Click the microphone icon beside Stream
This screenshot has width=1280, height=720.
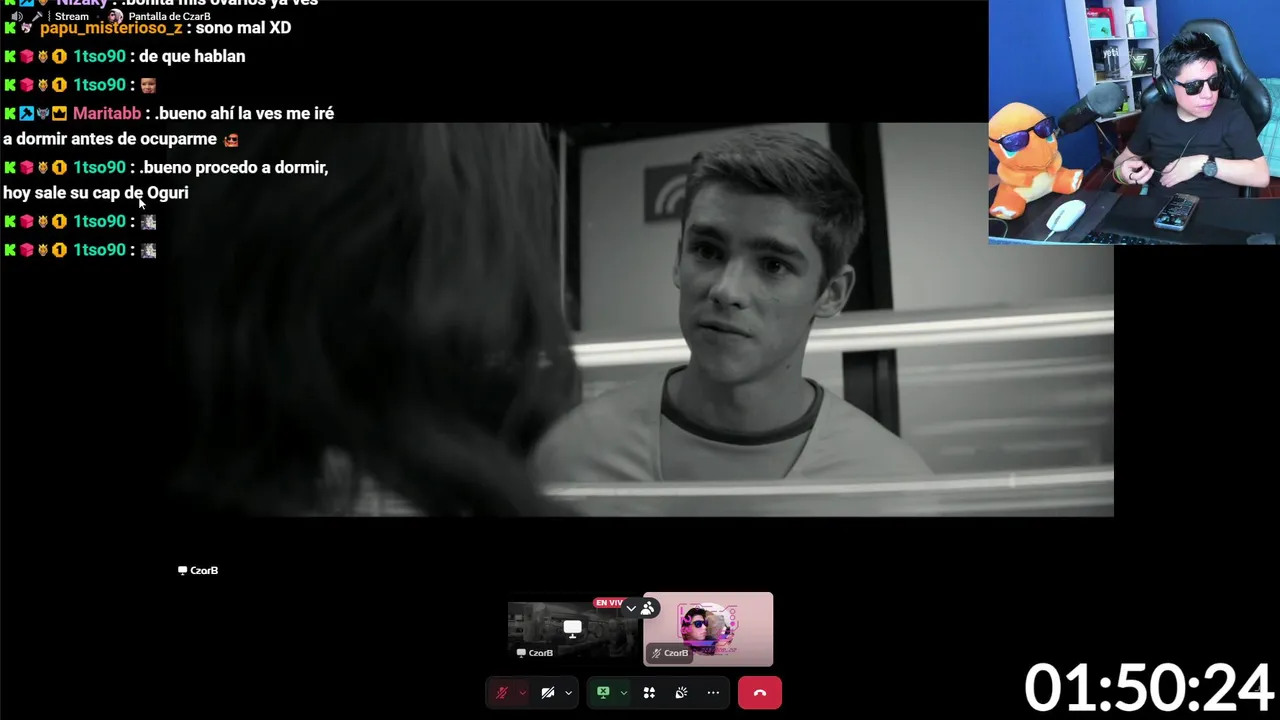[37, 17]
